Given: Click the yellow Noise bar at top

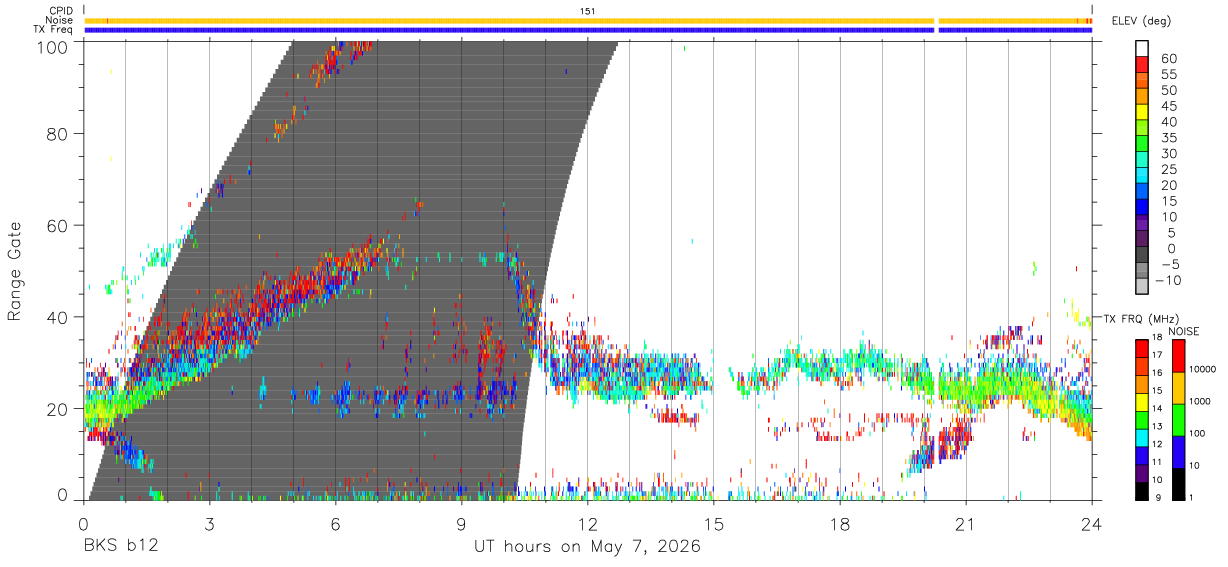Looking at the screenshot, I should pyautogui.click(x=588, y=20).
